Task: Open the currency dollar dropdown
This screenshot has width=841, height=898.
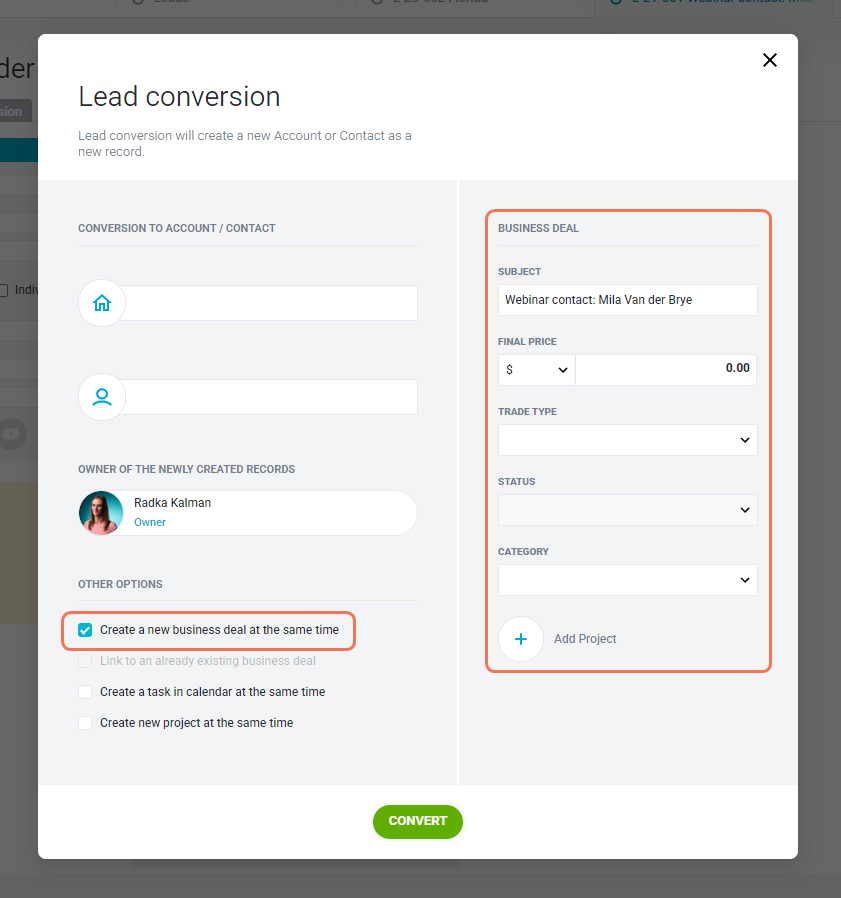Action: [x=537, y=370]
